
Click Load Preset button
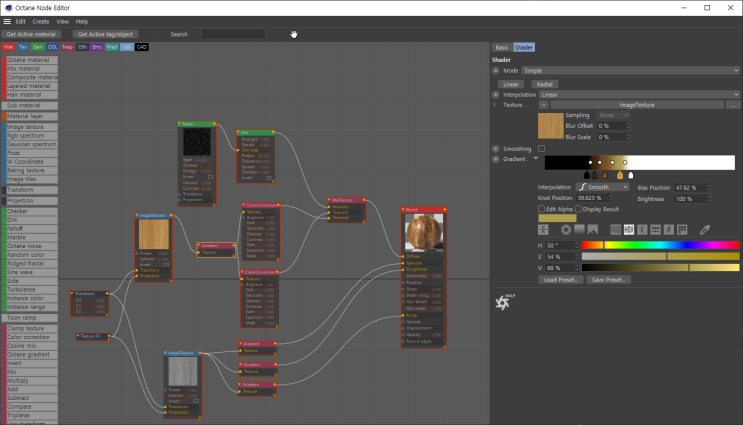(x=561, y=280)
